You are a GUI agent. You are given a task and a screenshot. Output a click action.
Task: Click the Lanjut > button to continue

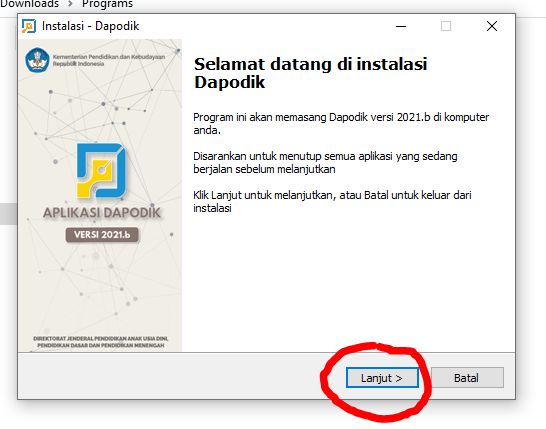pyautogui.click(x=382, y=377)
